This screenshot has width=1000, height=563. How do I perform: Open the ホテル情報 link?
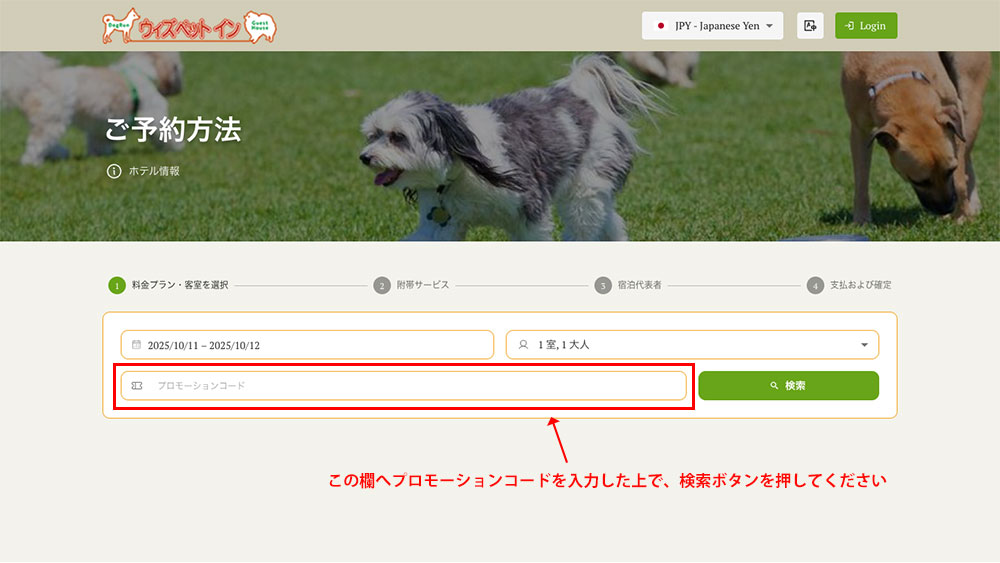pos(154,171)
